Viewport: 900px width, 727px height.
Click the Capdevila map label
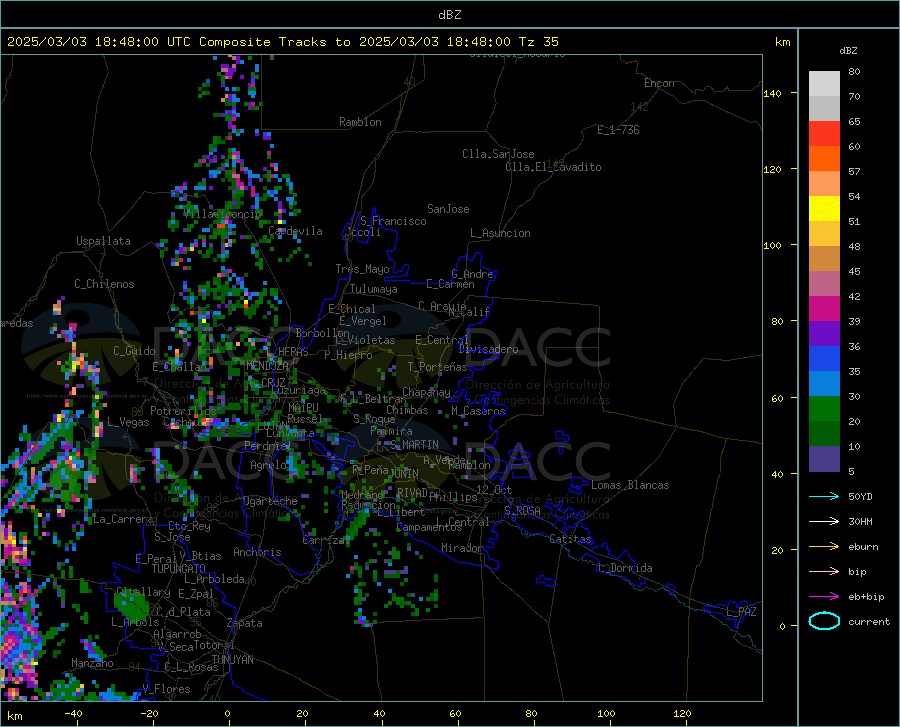click(295, 231)
